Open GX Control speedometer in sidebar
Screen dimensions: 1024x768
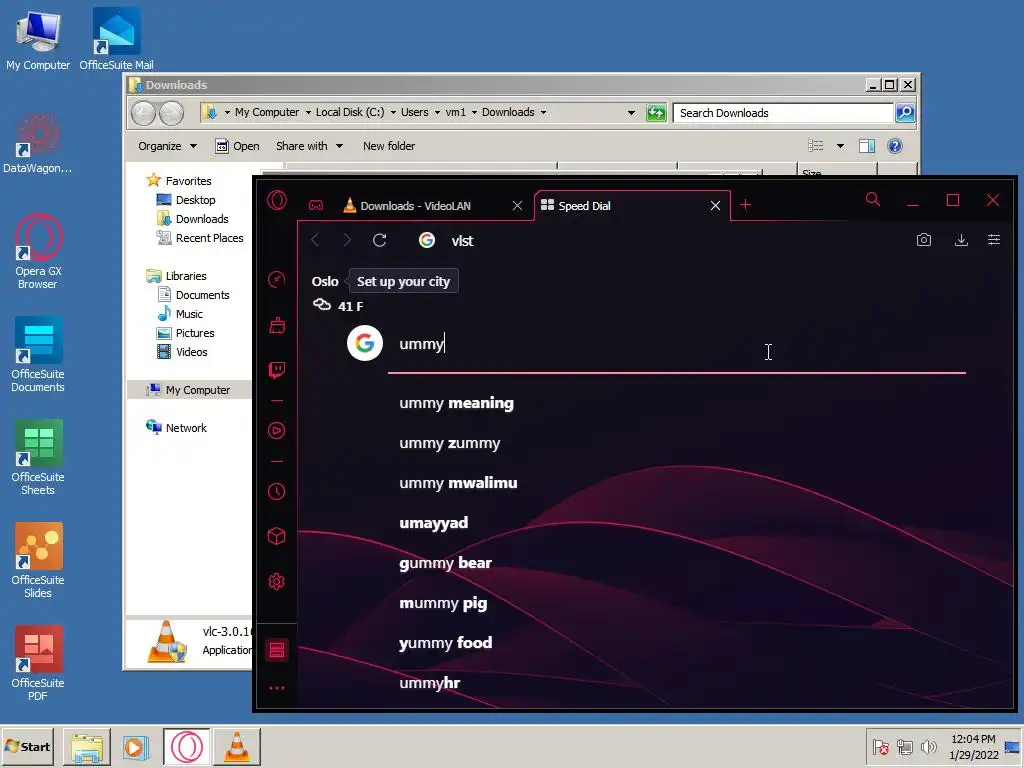coord(277,280)
